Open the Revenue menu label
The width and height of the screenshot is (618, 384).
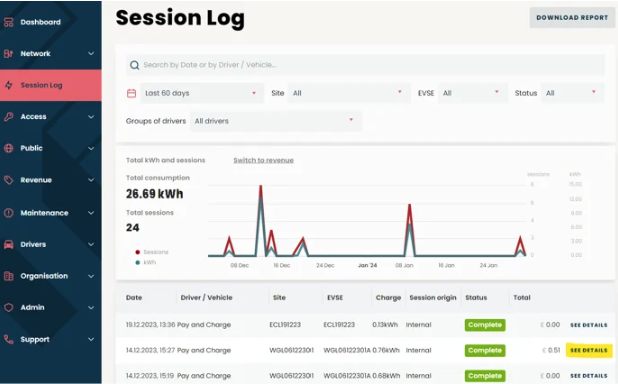[36, 180]
